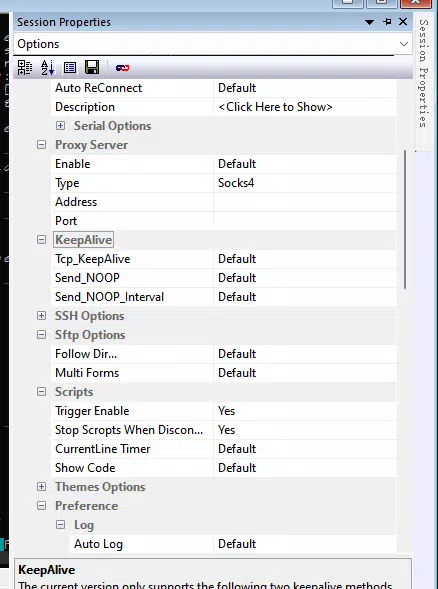
Task: Click the proxy Type Socks4 value
Action: click(x=305, y=183)
